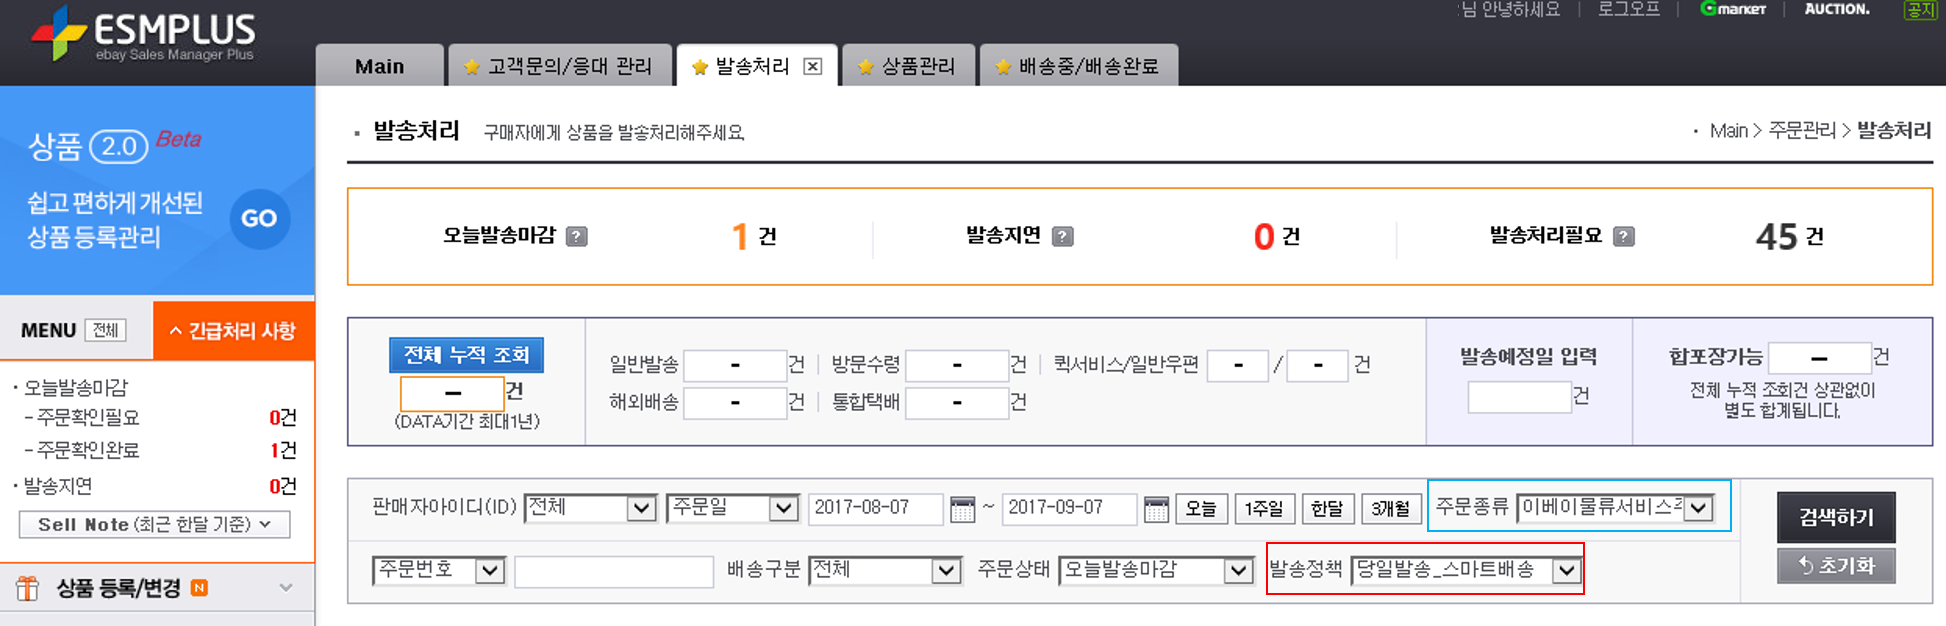Screen dimensions: 1946x626
Task: Expand the 판매자아이디 전체 dropdown
Action: click(590, 508)
